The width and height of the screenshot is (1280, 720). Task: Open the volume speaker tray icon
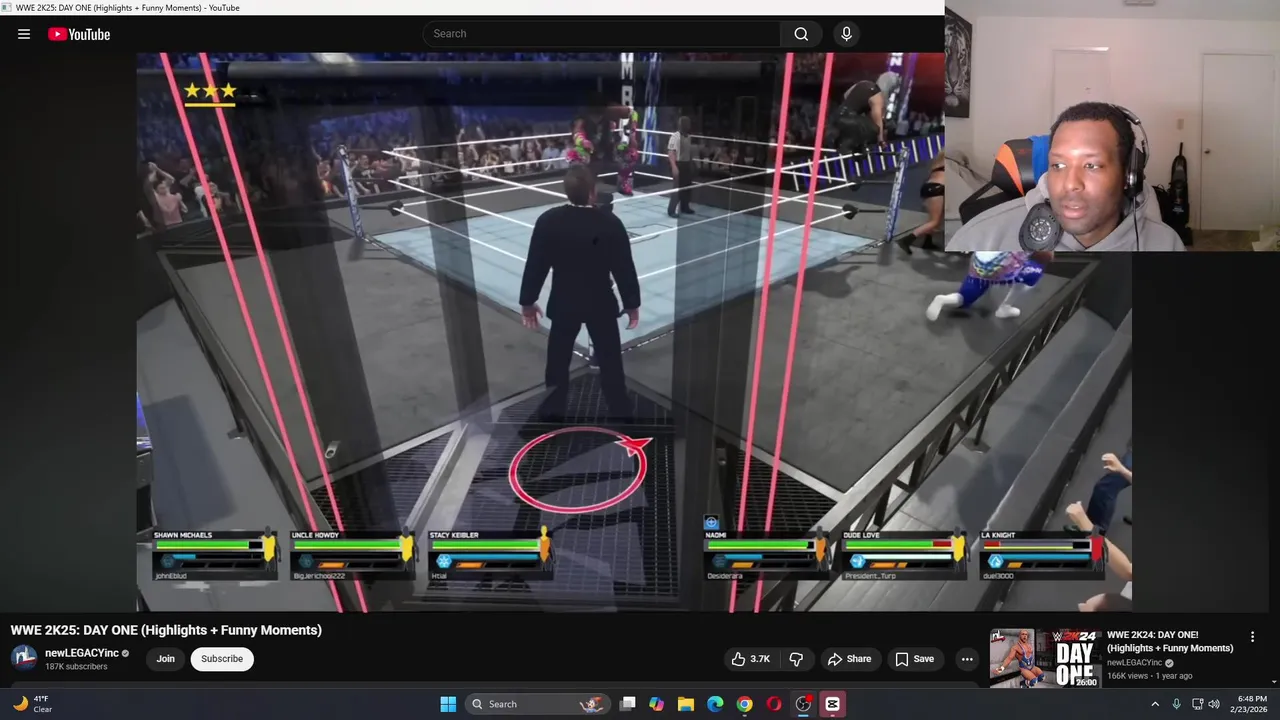[1214, 704]
